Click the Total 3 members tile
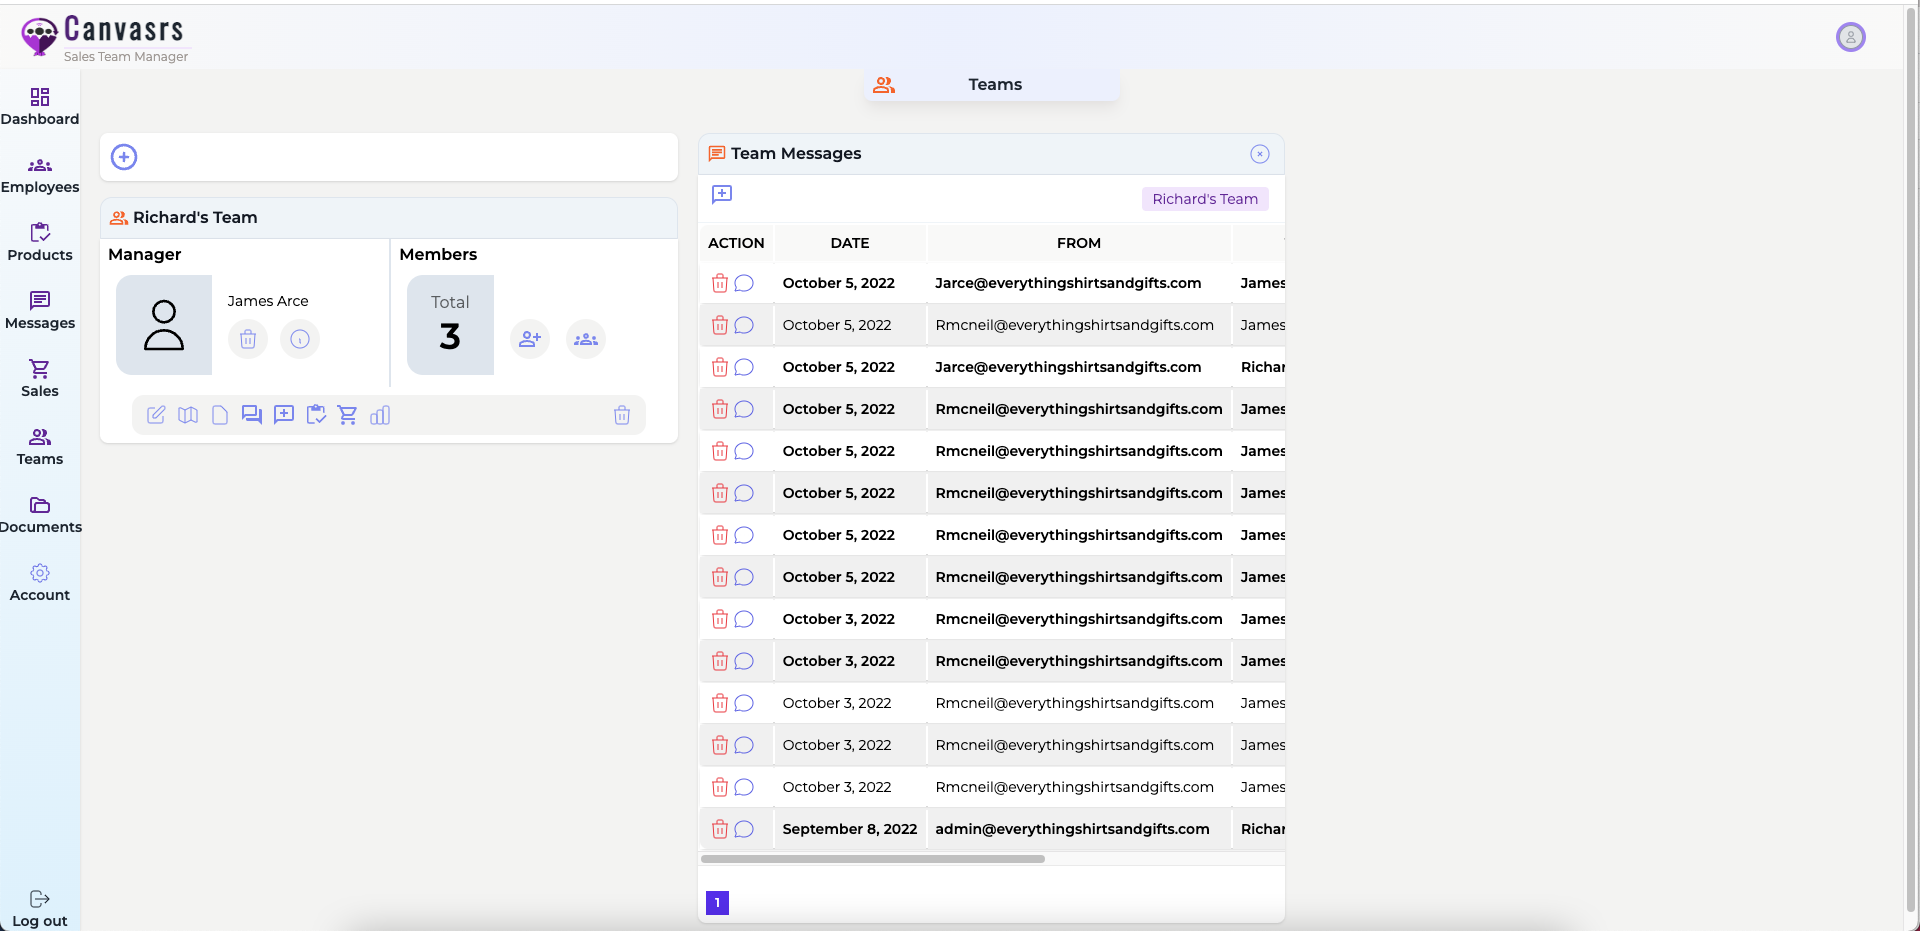The image size is (1920, 931). [x=450, y=325]
